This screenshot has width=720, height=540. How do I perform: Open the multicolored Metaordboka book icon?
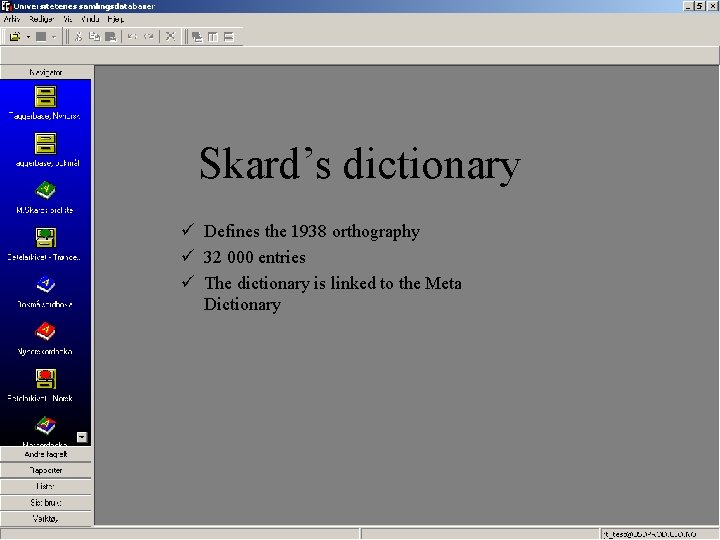tap(45, 426)
